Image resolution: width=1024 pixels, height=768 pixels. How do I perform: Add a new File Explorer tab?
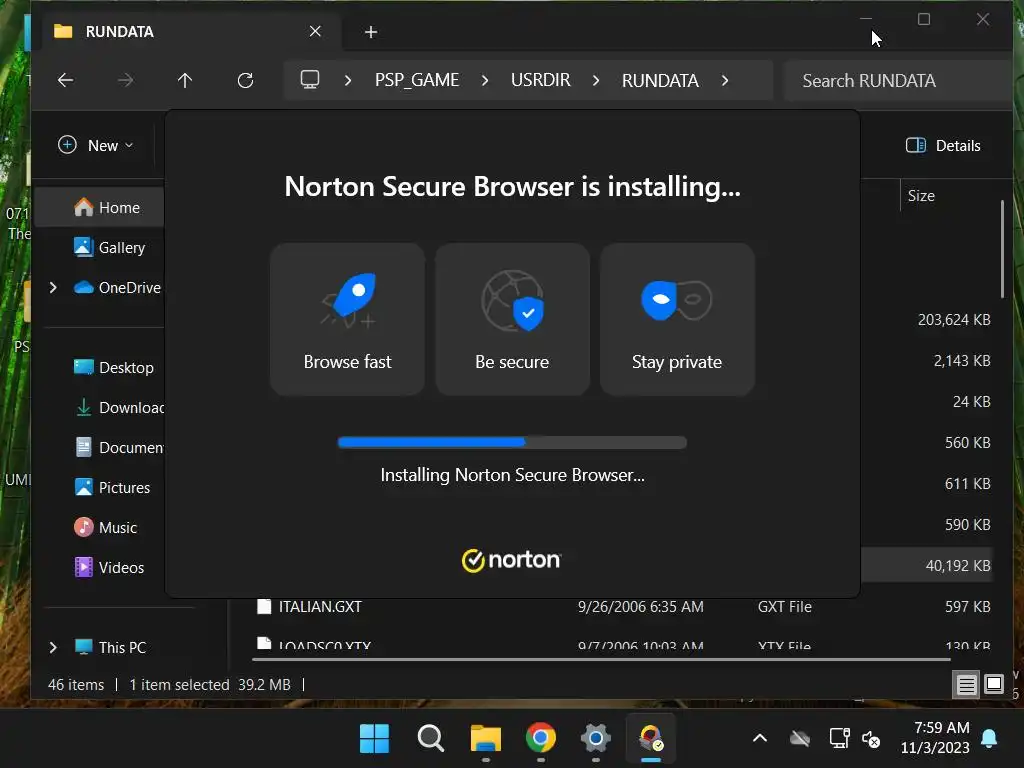[x=370, y=32]
